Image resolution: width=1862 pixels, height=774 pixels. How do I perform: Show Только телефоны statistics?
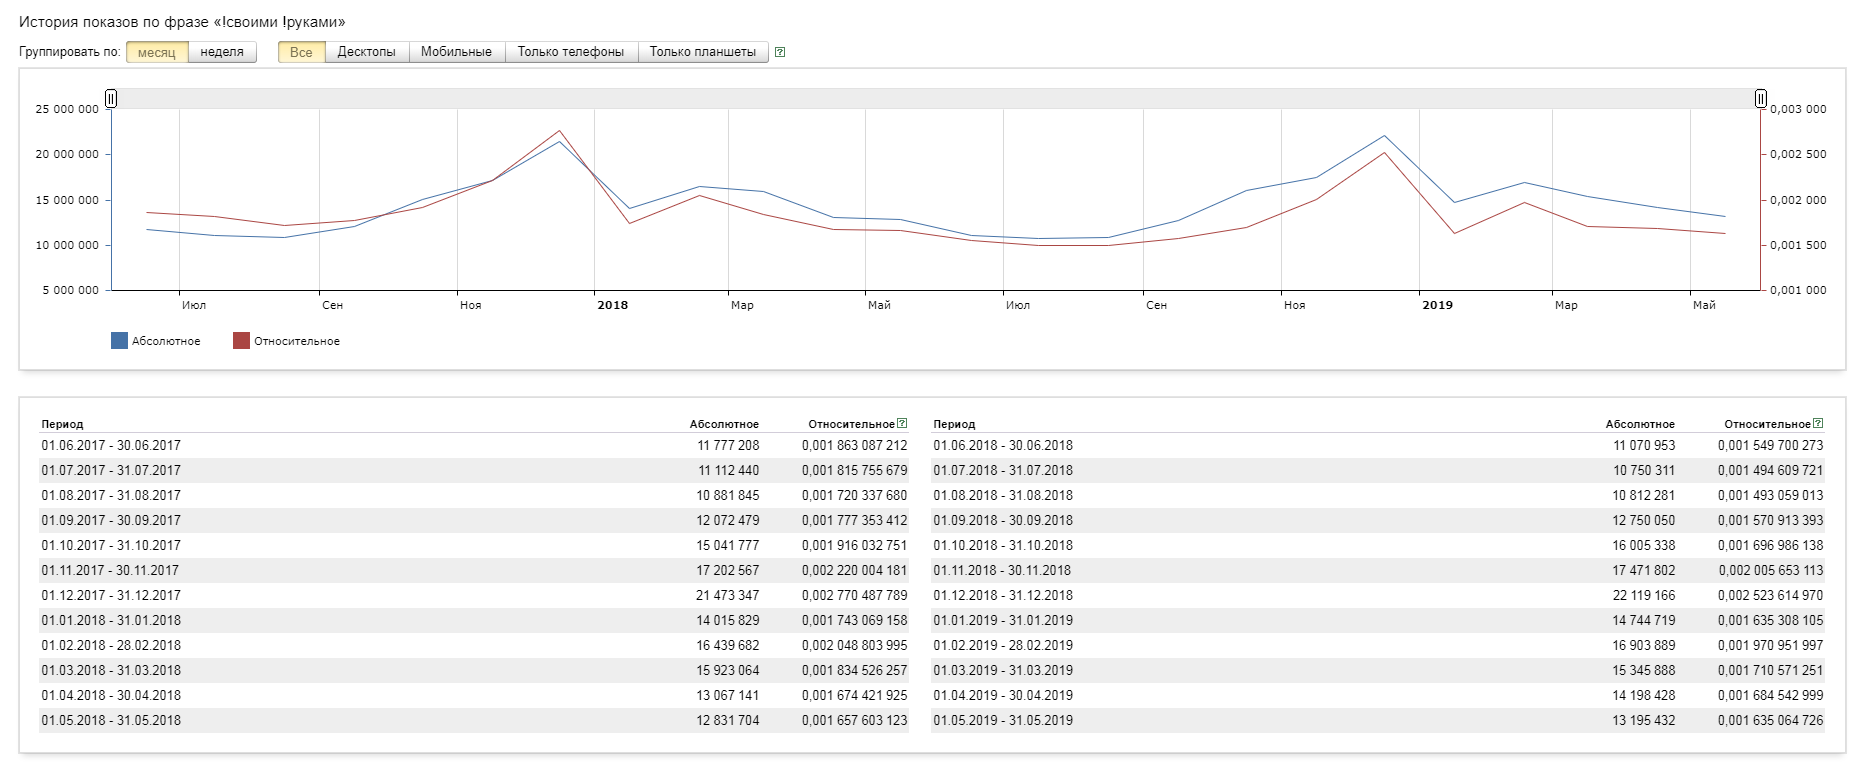tap(571, 52)
